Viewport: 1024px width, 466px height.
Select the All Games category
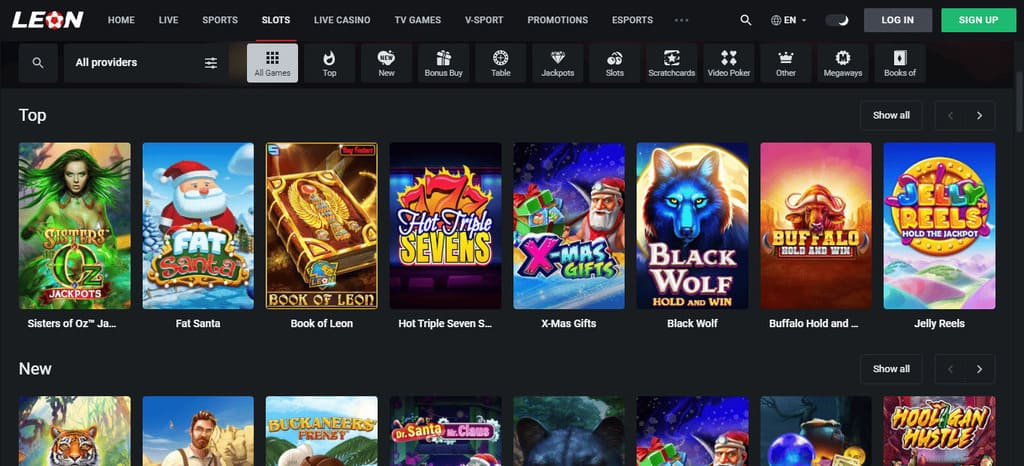point(272,63)
